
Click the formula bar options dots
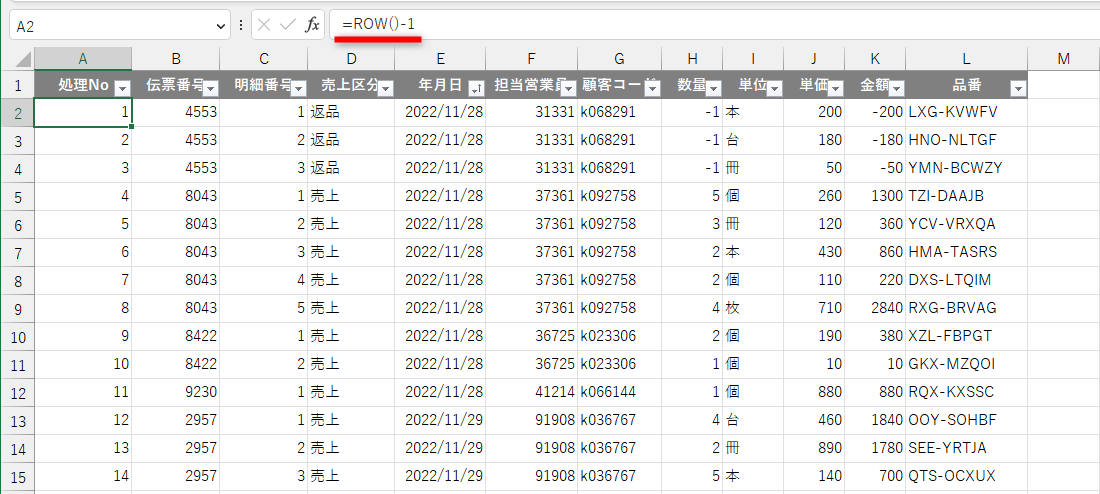[241, 25]
